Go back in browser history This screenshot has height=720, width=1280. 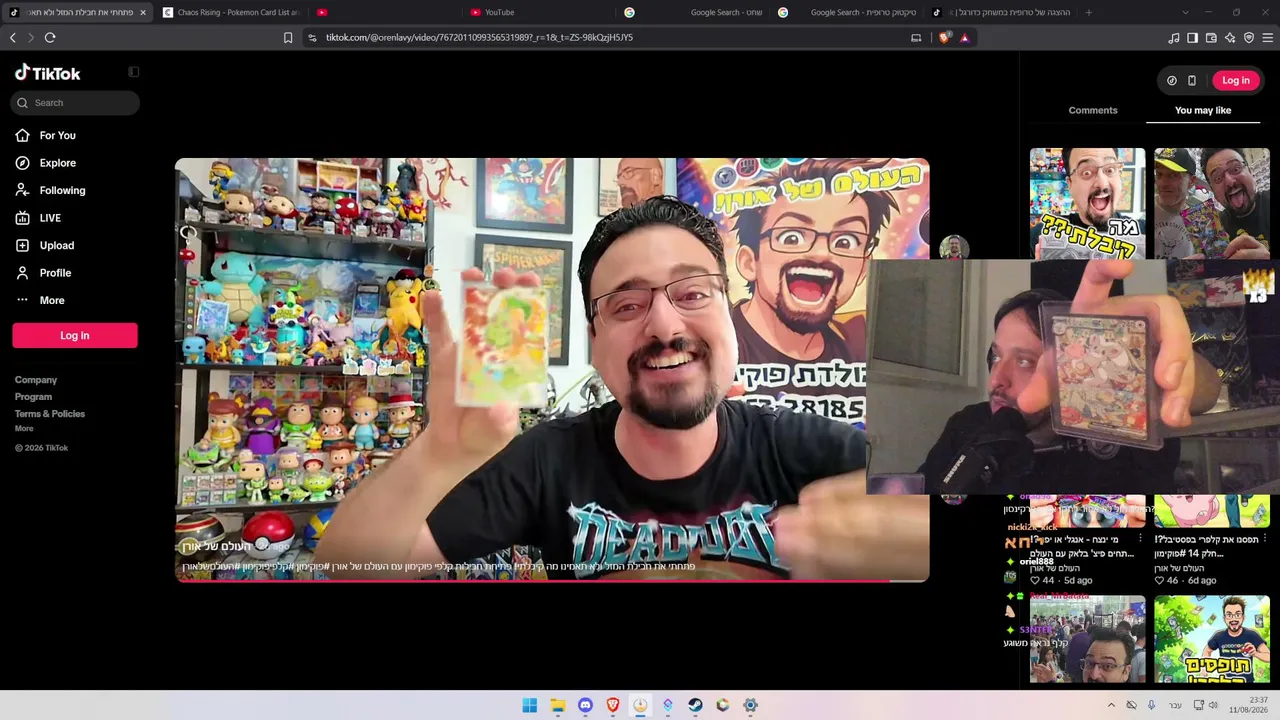[13, 37]
